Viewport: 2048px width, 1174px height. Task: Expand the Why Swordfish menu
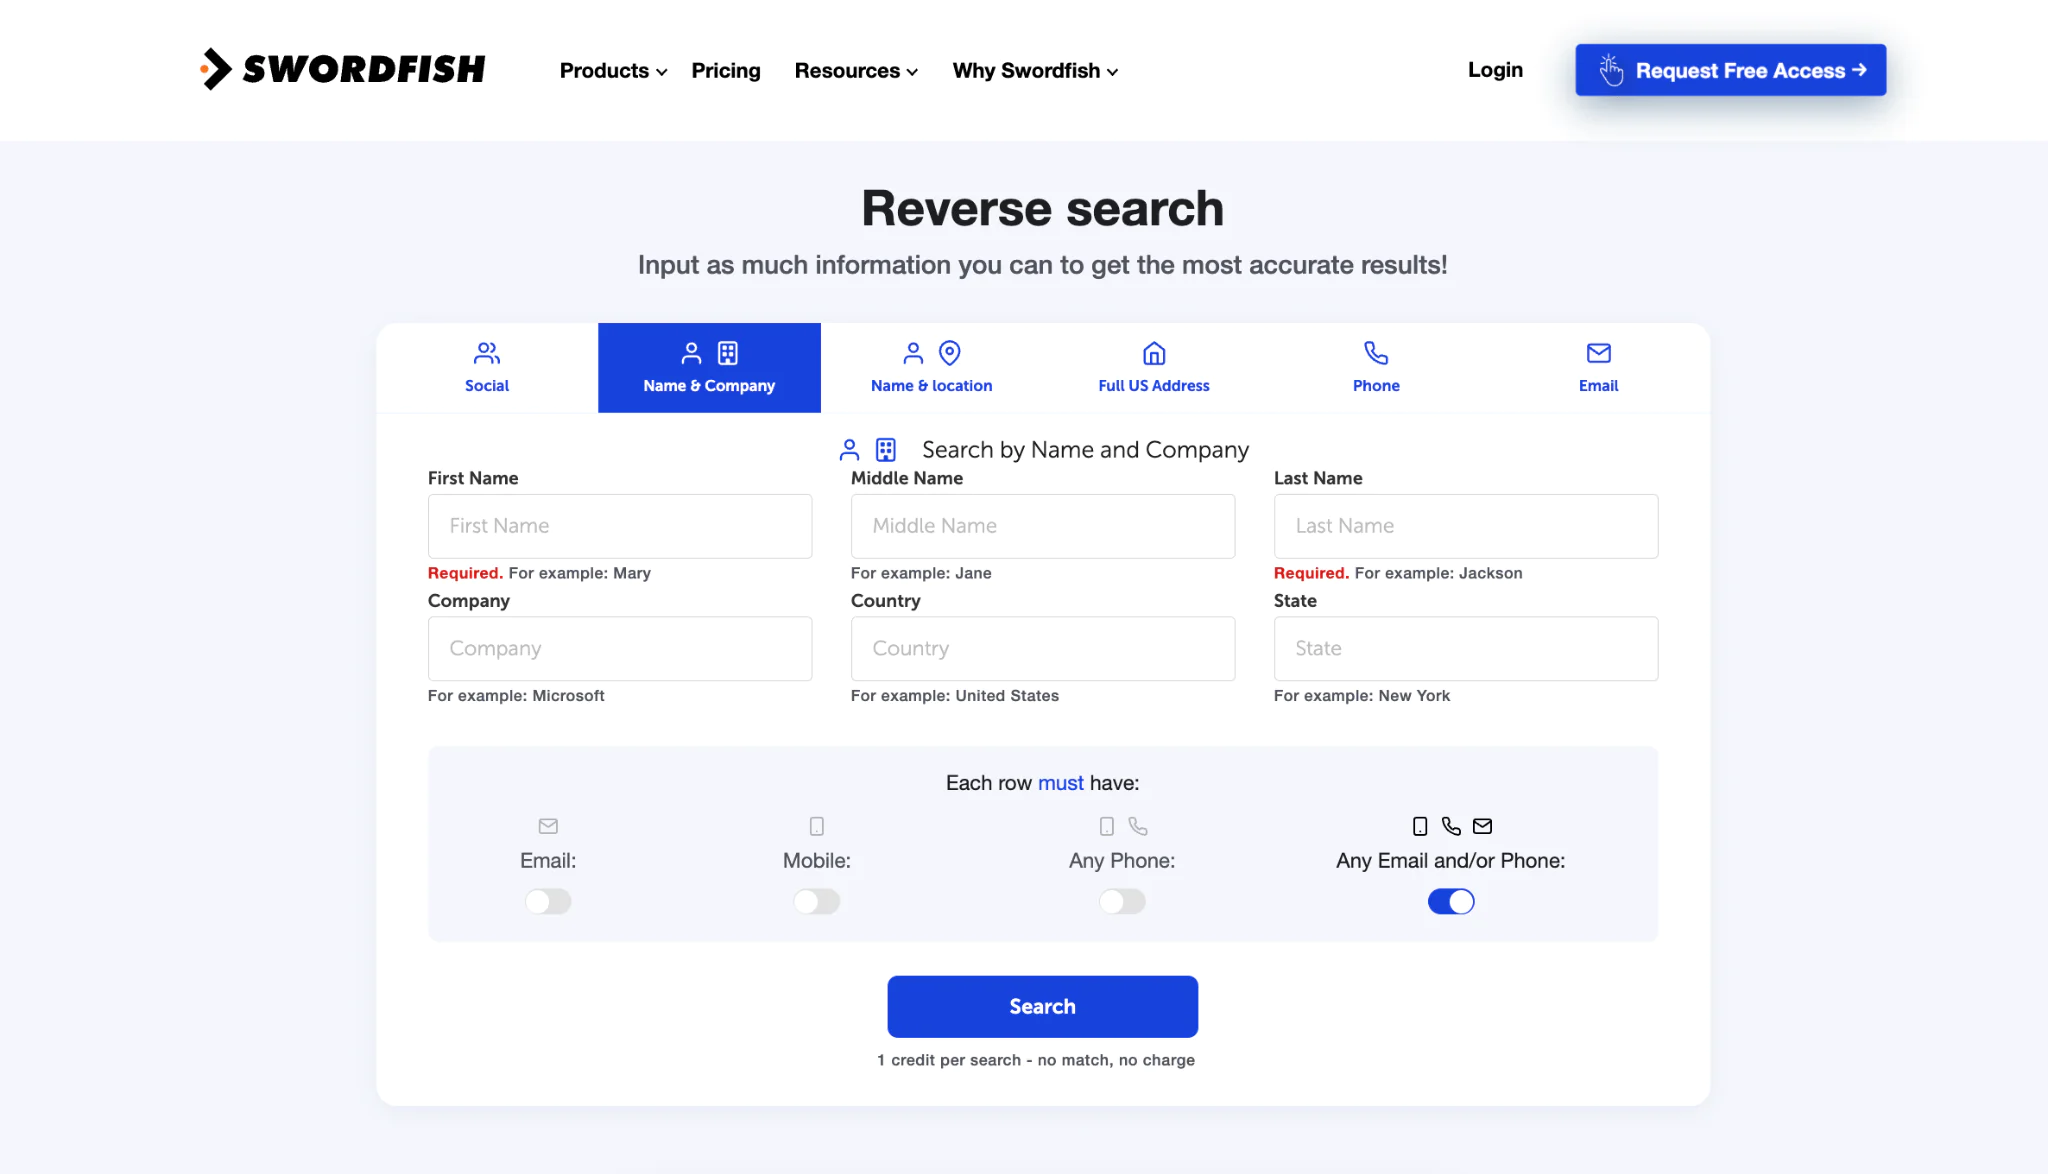point(1035,71)
